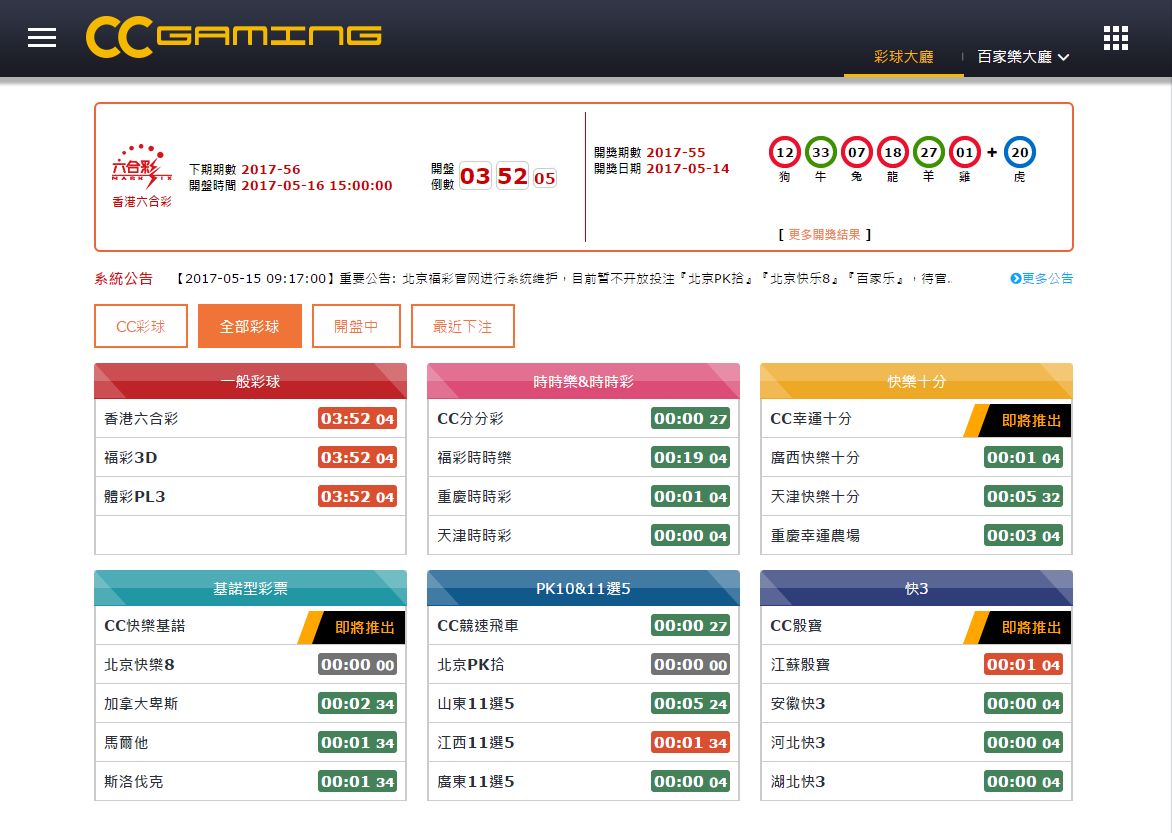Open 更多開獎結果 link
This screenshot has height=833, width=1172.
point(824,234)
